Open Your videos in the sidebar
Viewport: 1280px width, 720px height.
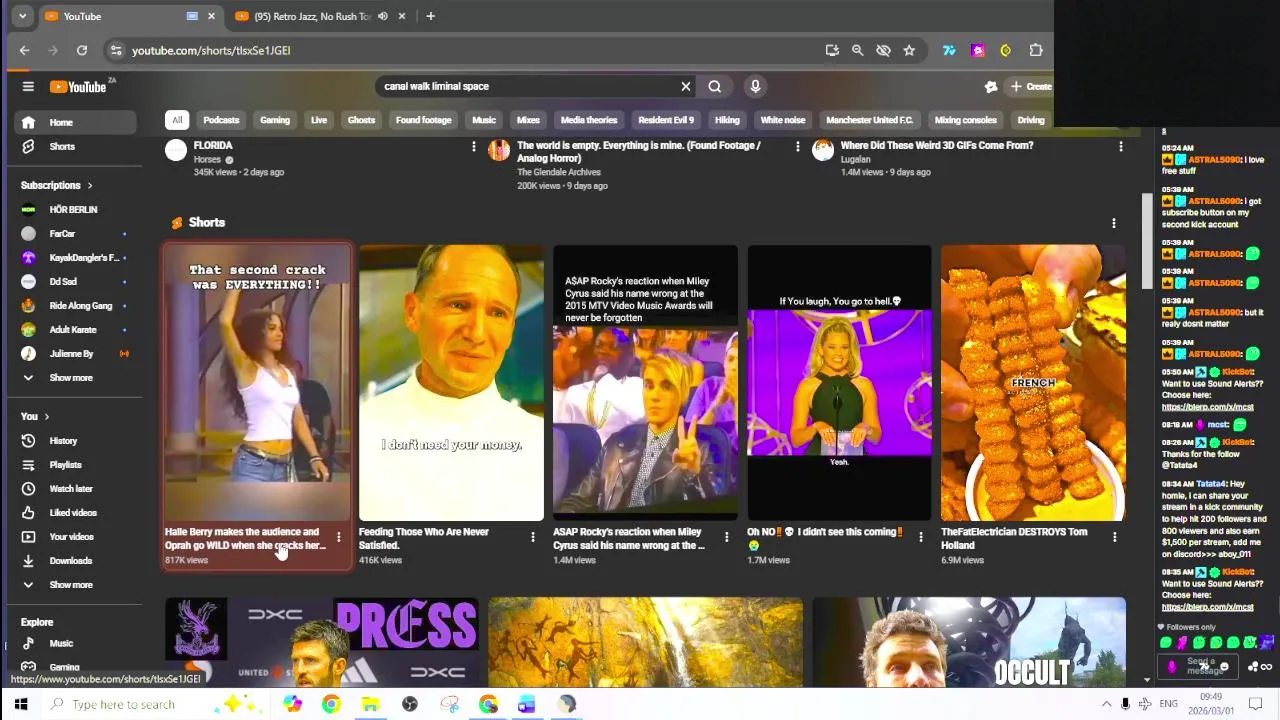pyautogui.click(x=75, y=537)
